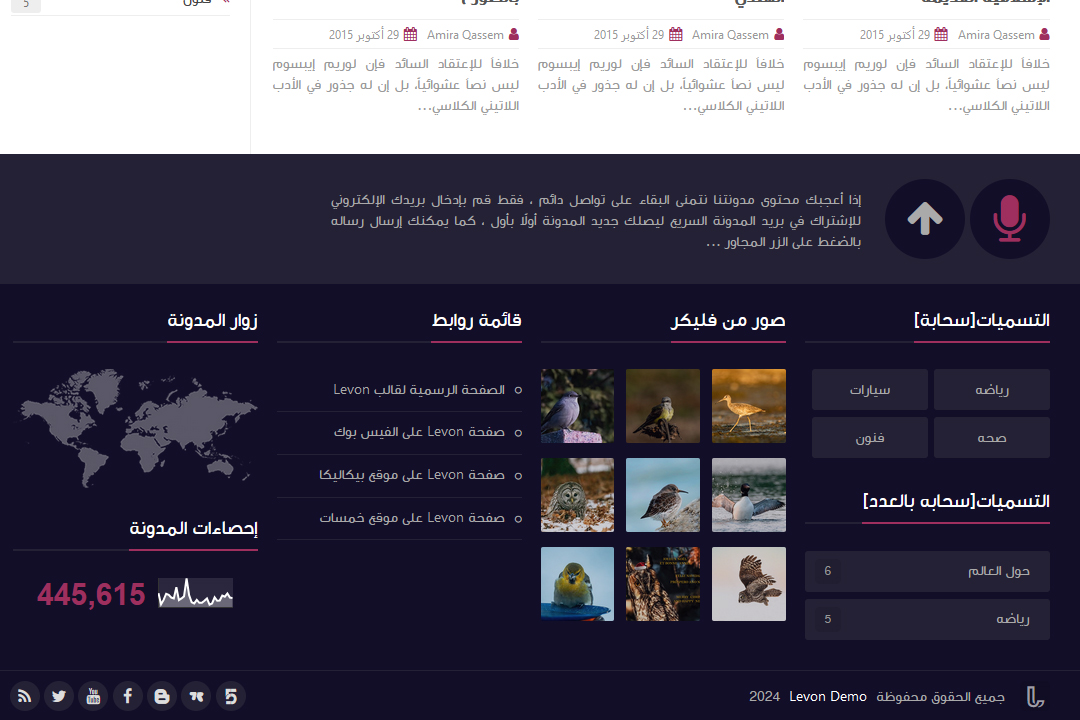Screen dimensions: 1080x720
Task: Open the Twitter icon in footer
Action: click(59, 697)
